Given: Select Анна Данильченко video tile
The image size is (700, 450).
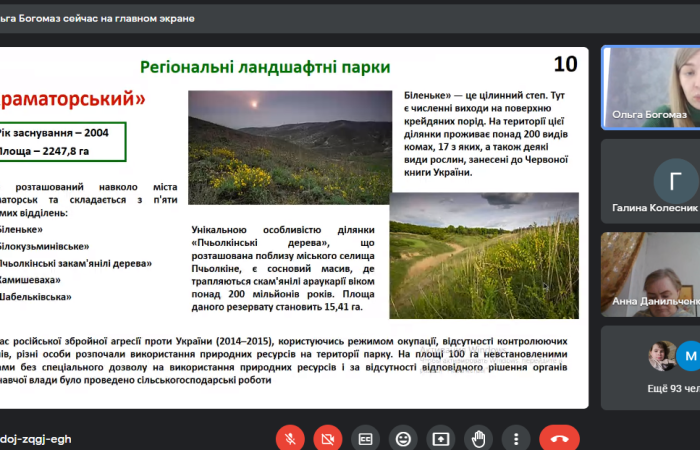Looking at the screenshot, I should (650, 274).
